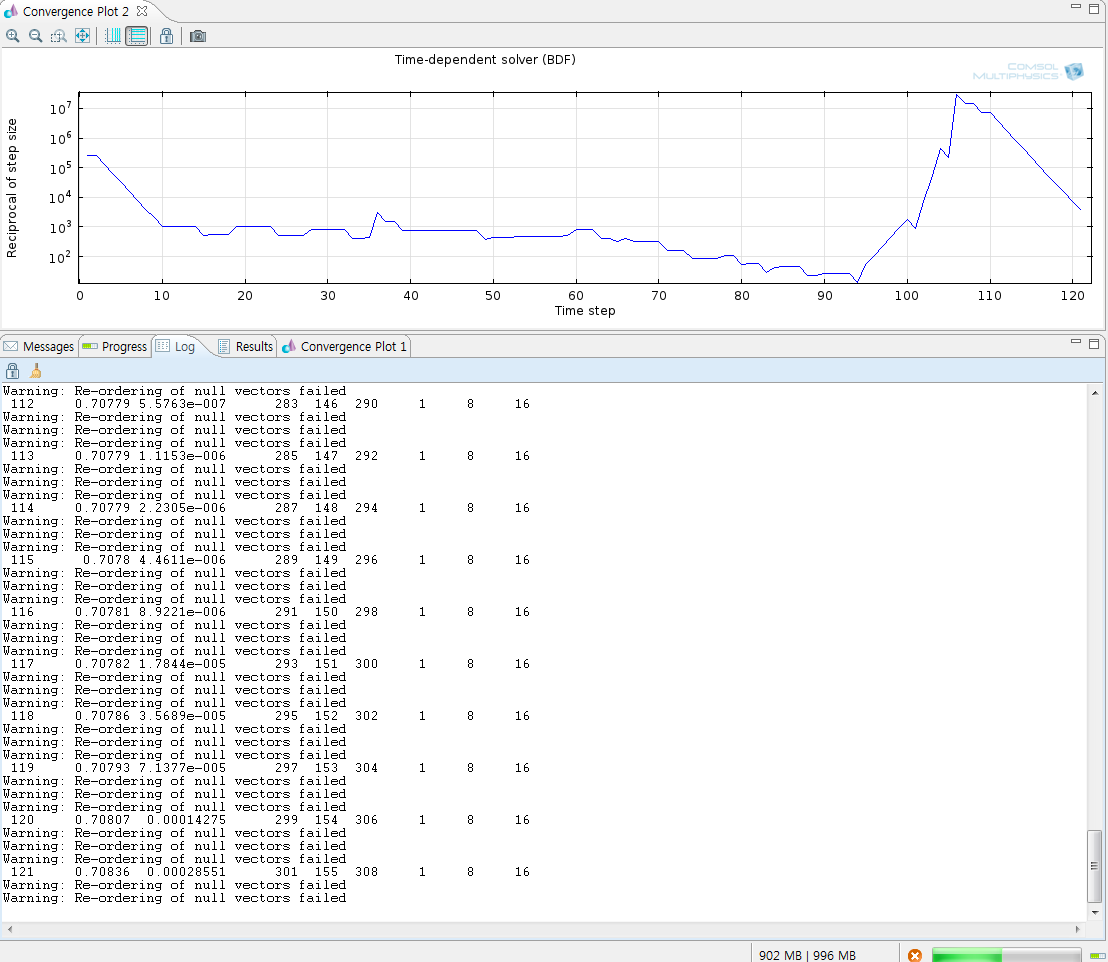Click the log horizontal scroll right arrow
Screen dimensions: 1108x962
(x=1078, y=929)
